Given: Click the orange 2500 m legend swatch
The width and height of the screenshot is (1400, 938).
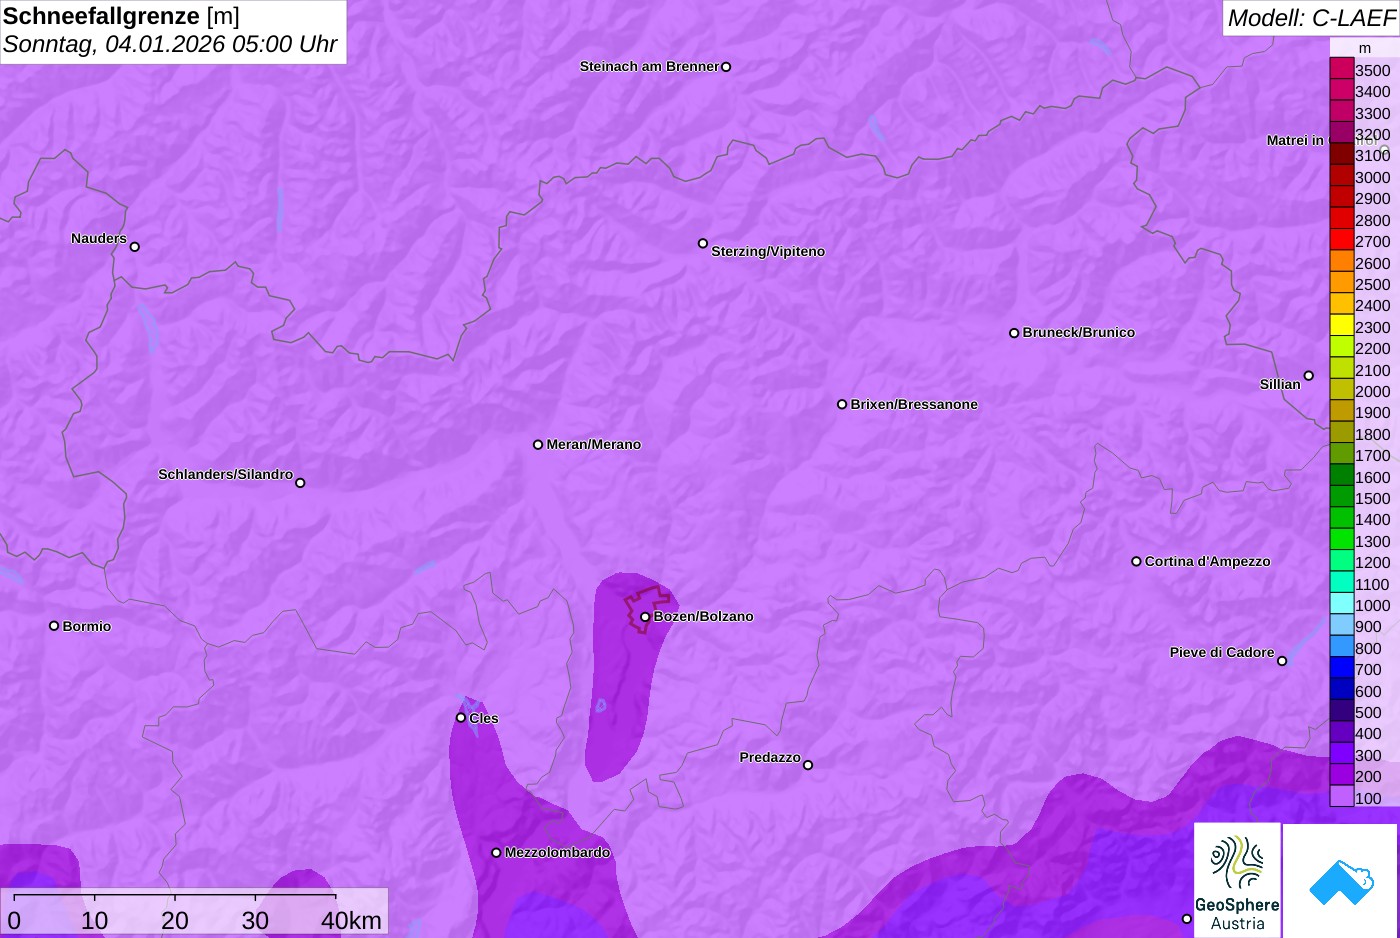Looking at the screenshot, I should [1342, 283].
